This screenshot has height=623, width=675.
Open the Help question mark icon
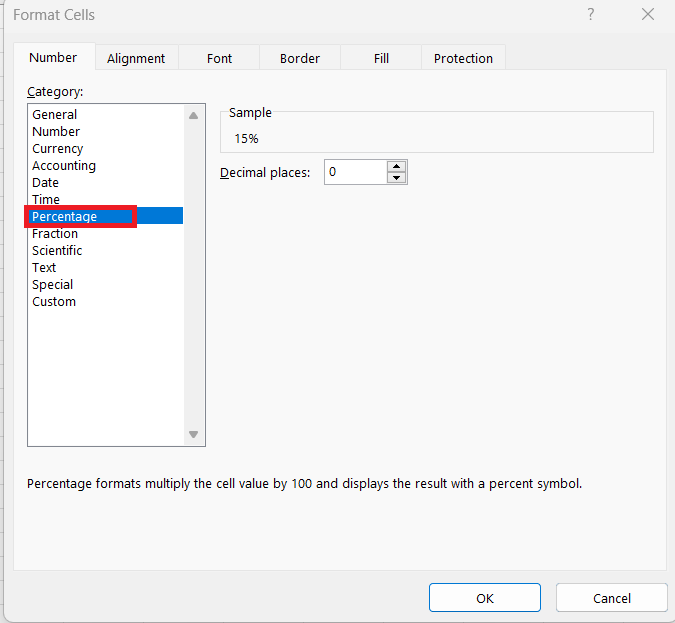tap(591, 15)
